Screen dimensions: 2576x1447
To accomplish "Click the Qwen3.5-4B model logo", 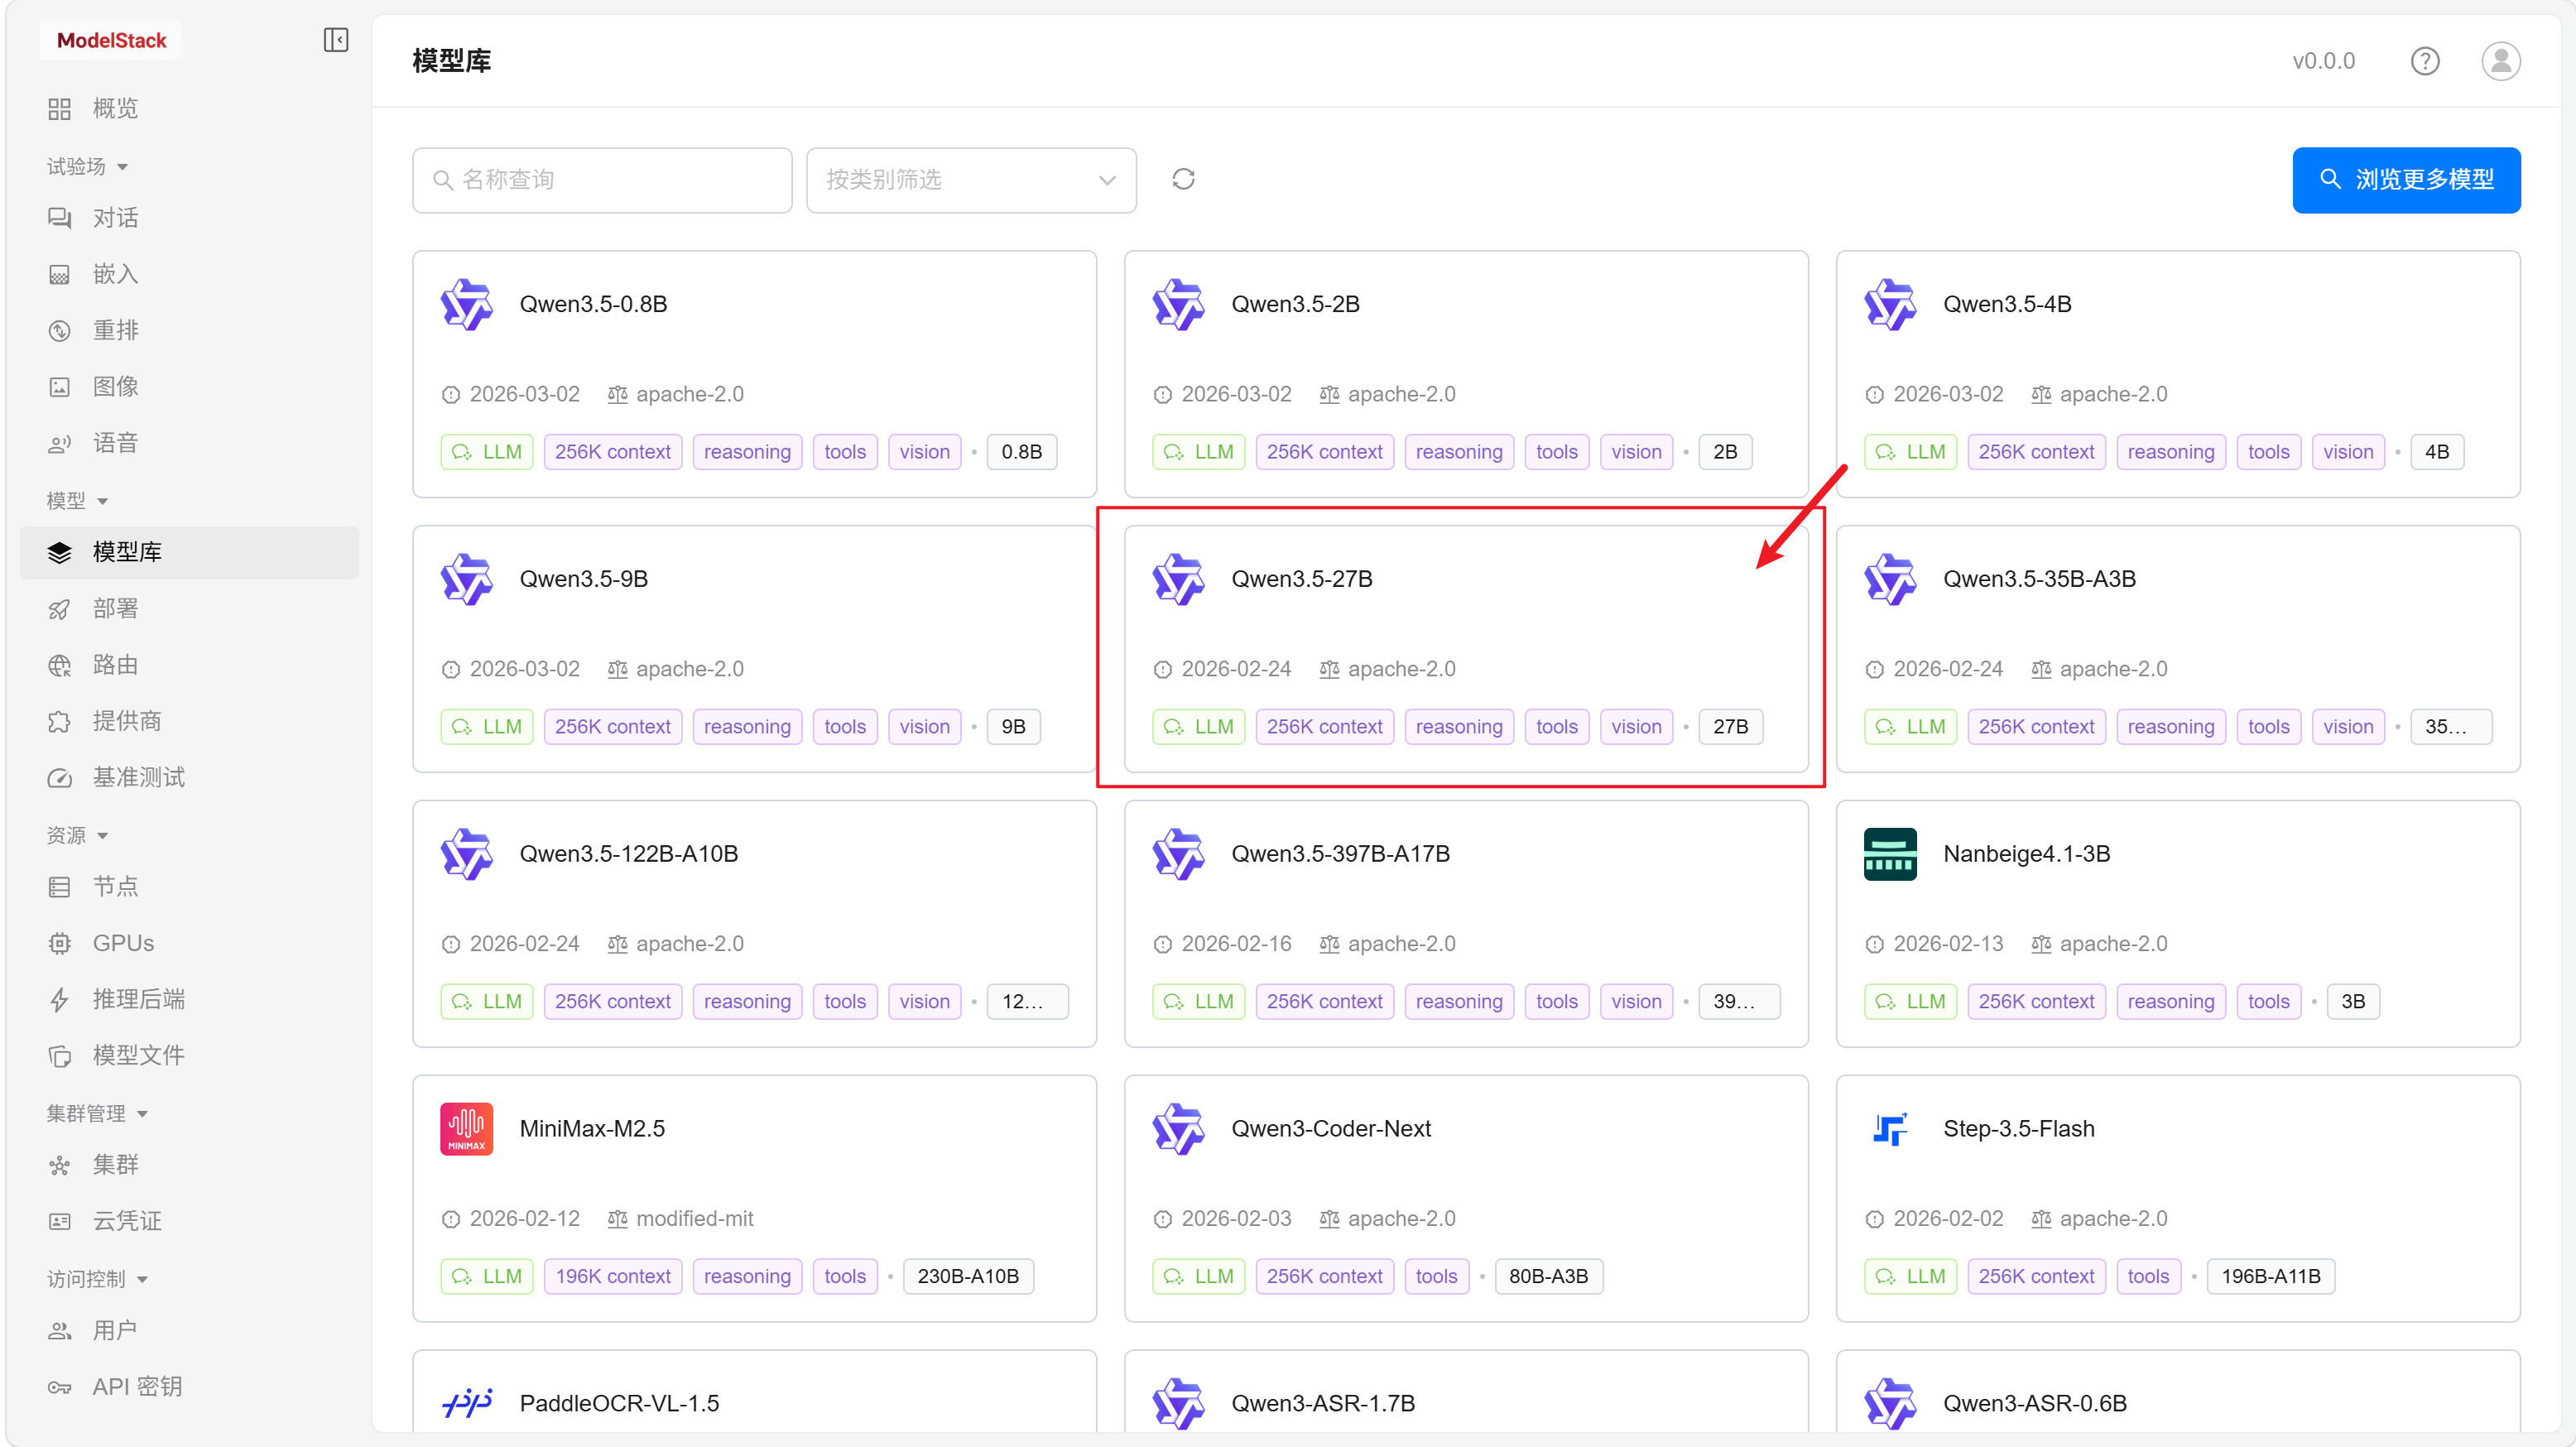I will click(x=1890, y=304).
